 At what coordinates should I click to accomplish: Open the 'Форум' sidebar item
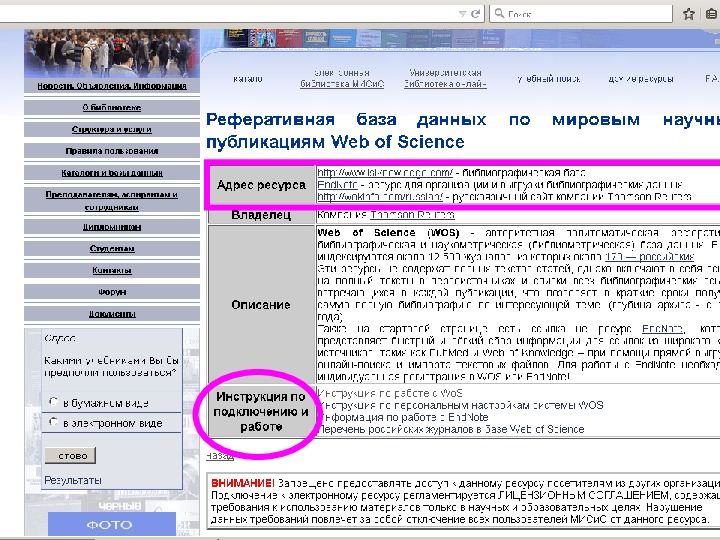[112, 292]
